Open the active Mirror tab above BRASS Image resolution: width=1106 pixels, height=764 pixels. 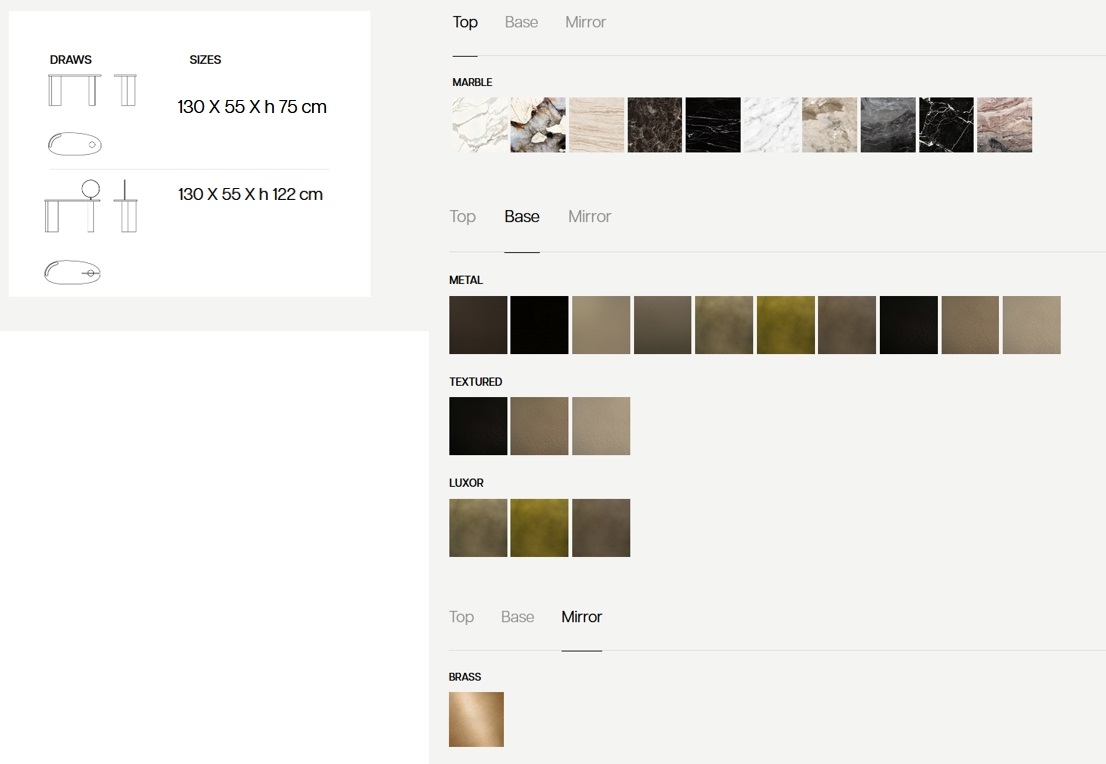coord(582,617)
